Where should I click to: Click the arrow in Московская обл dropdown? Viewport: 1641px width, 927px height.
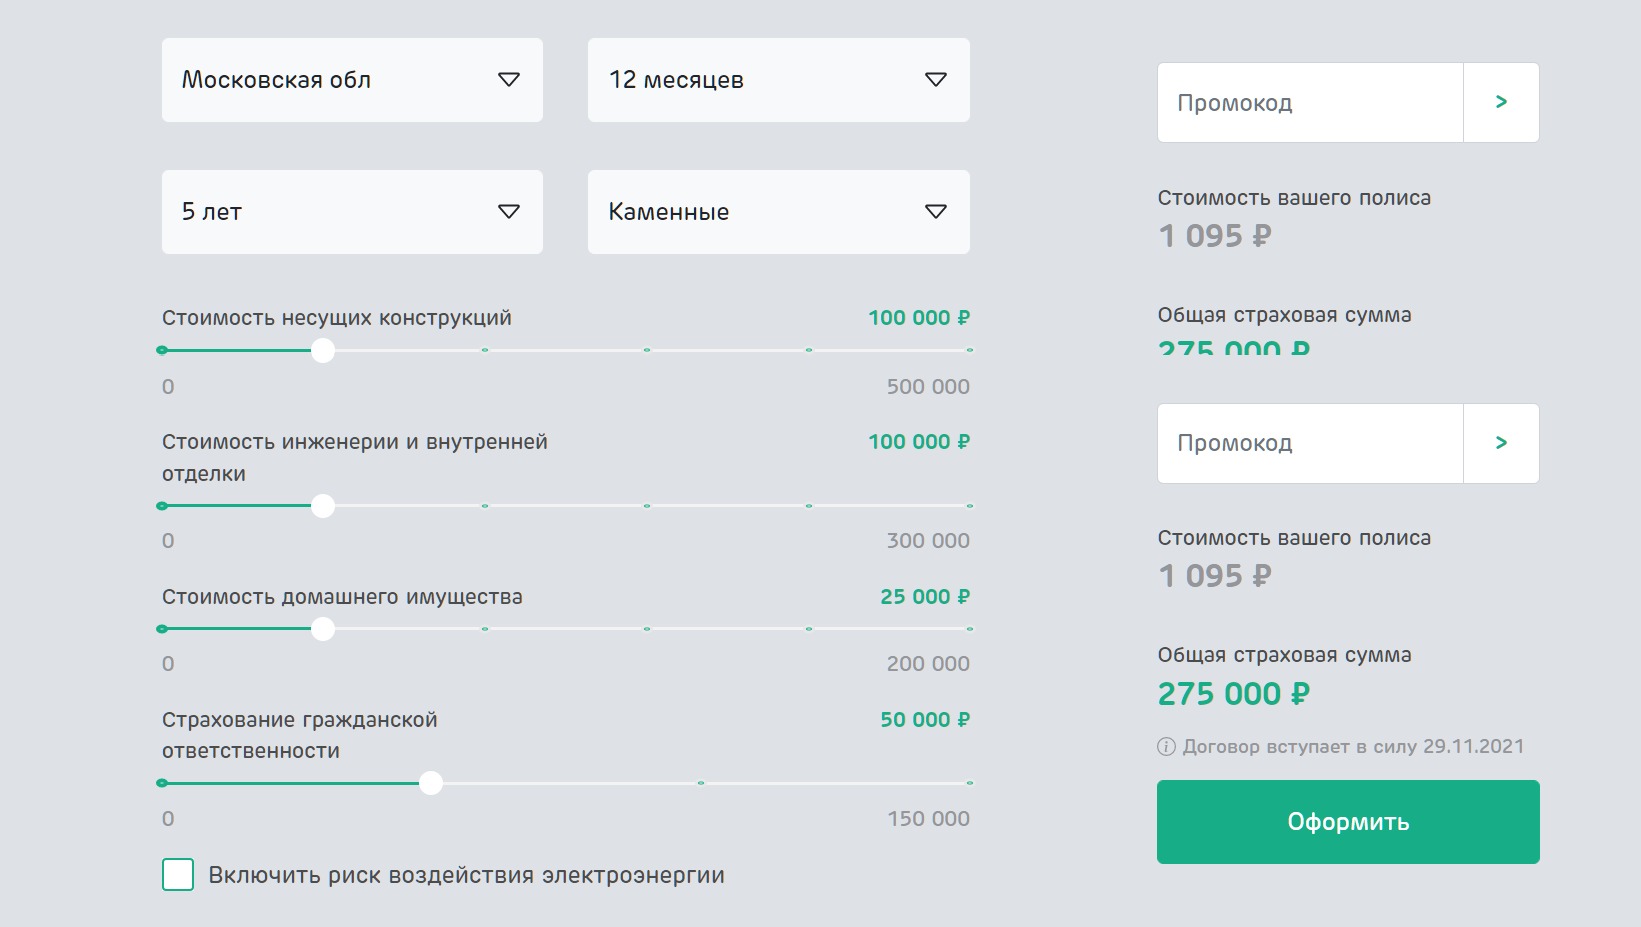point(509,80)
